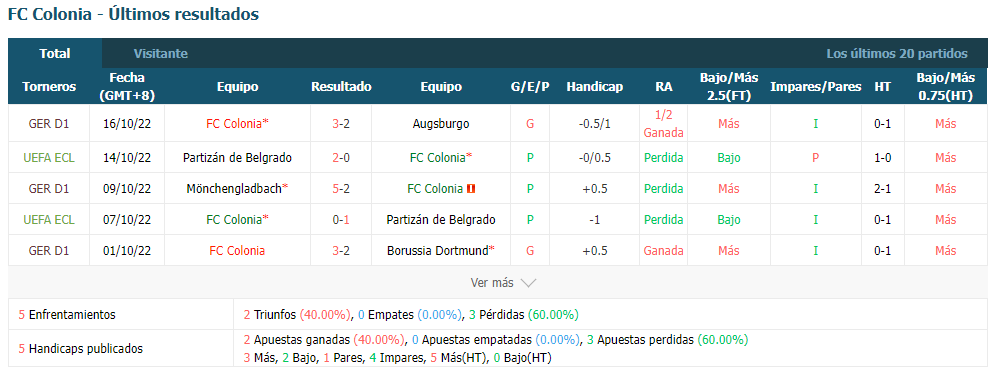Click the 0-1 result on 07/10/22
The height and width of the screenshot is (375, 998).
pos(341,220)
